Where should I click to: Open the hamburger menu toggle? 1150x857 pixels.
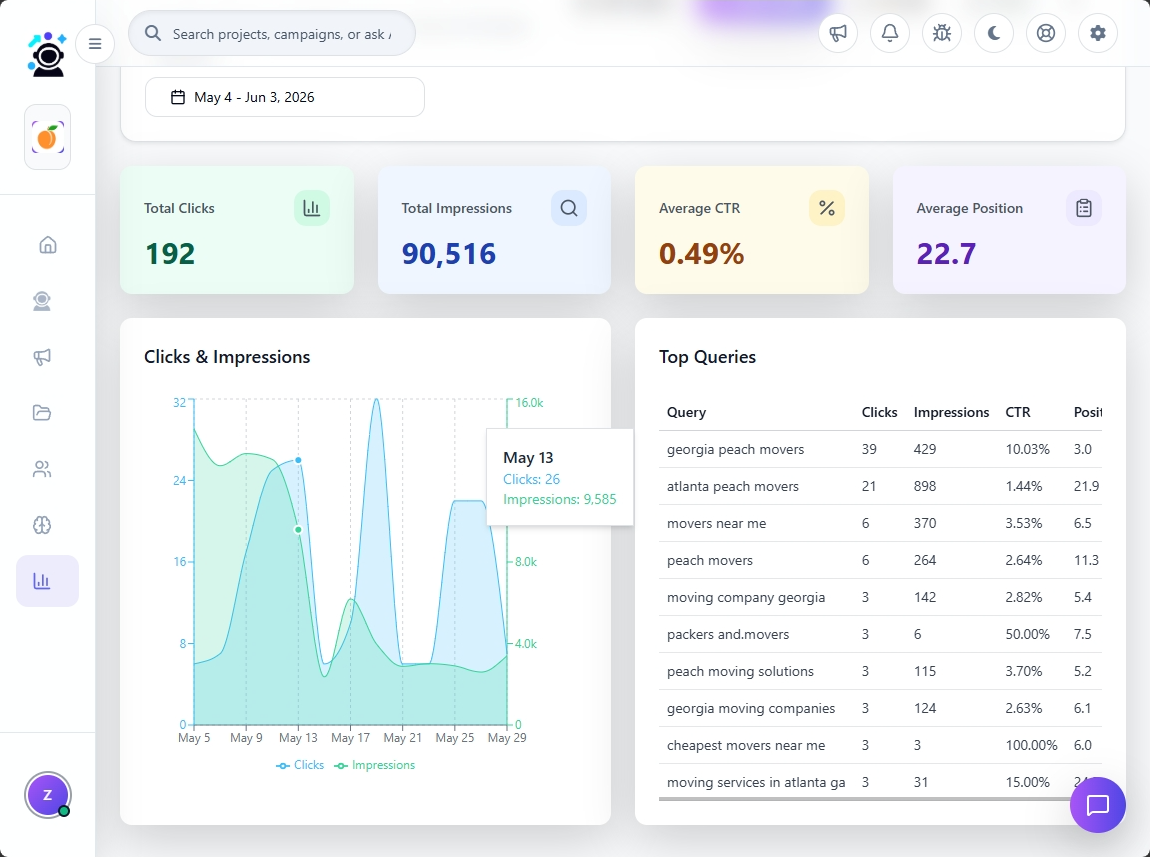tap(95, 44)
